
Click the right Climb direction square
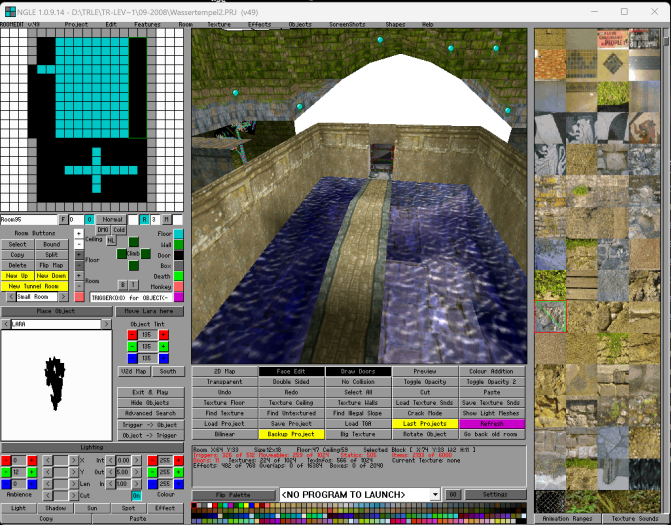pos(145,254)
